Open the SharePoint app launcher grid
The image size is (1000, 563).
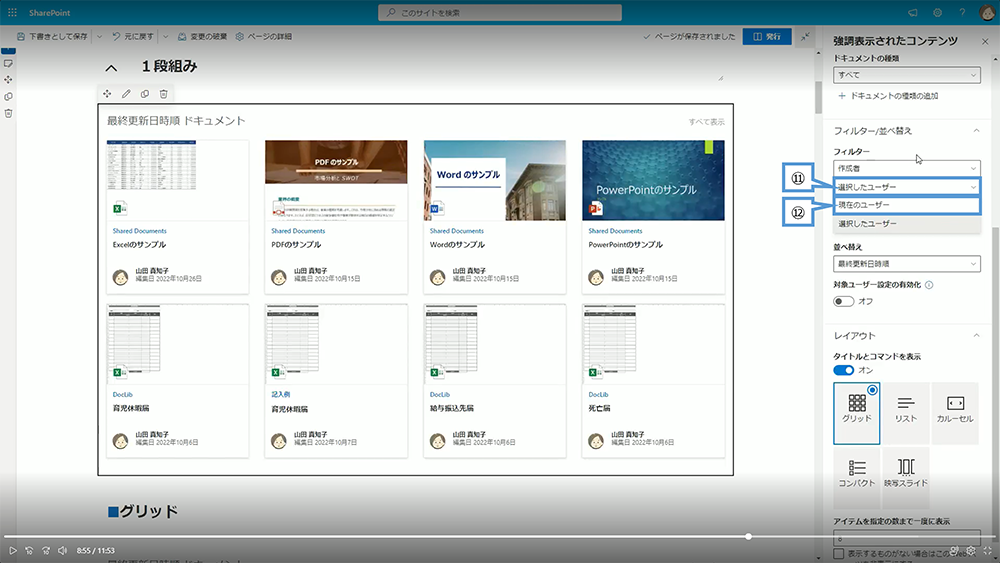click(12, 12)
